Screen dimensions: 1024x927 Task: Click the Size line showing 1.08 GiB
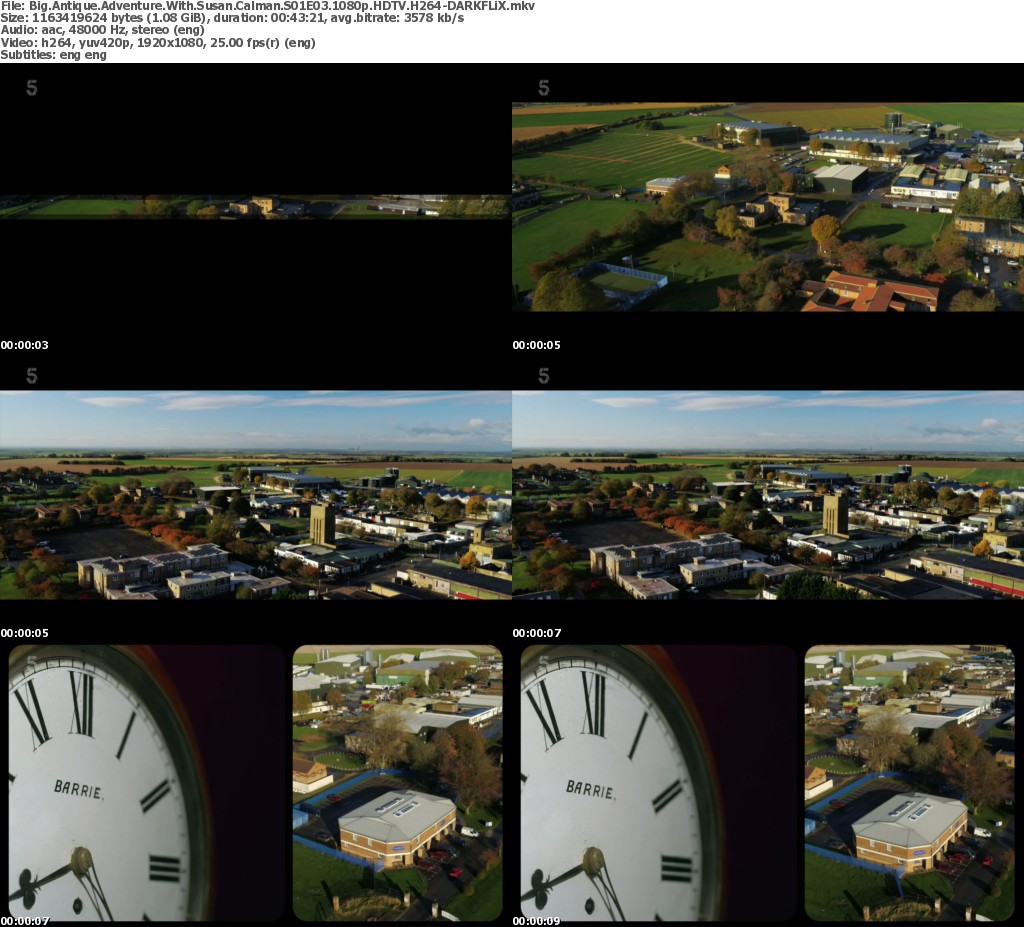pyautogui.click(x=232, y=18)
